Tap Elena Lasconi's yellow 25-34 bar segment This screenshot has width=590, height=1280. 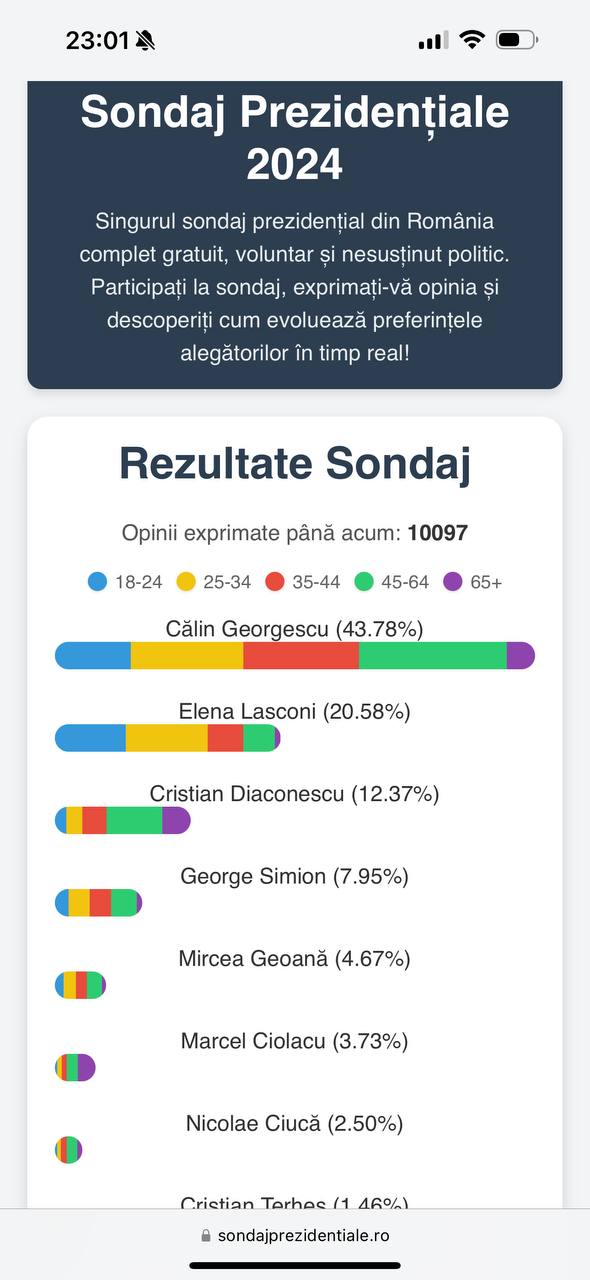tap(167, 738)
